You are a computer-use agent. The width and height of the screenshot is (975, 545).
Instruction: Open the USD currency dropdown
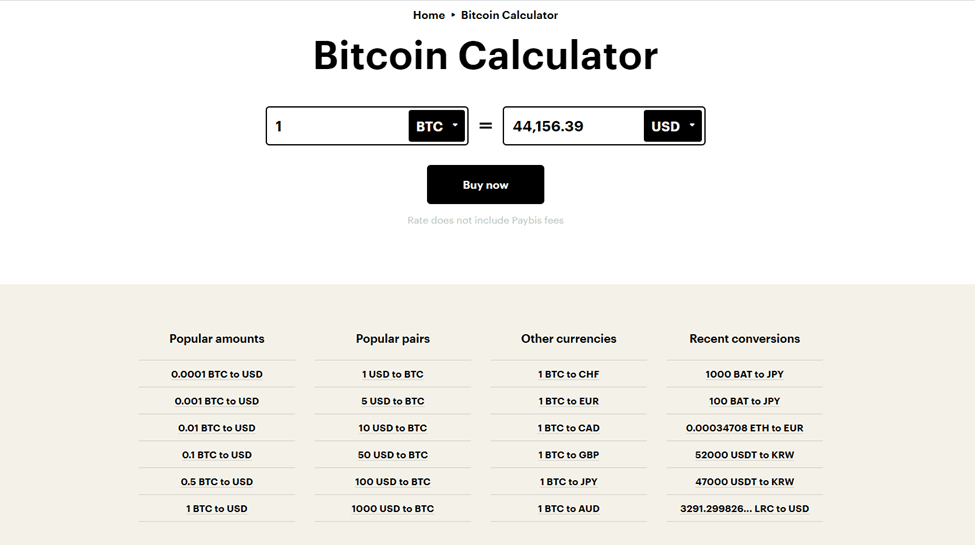[x=672, y=126]
